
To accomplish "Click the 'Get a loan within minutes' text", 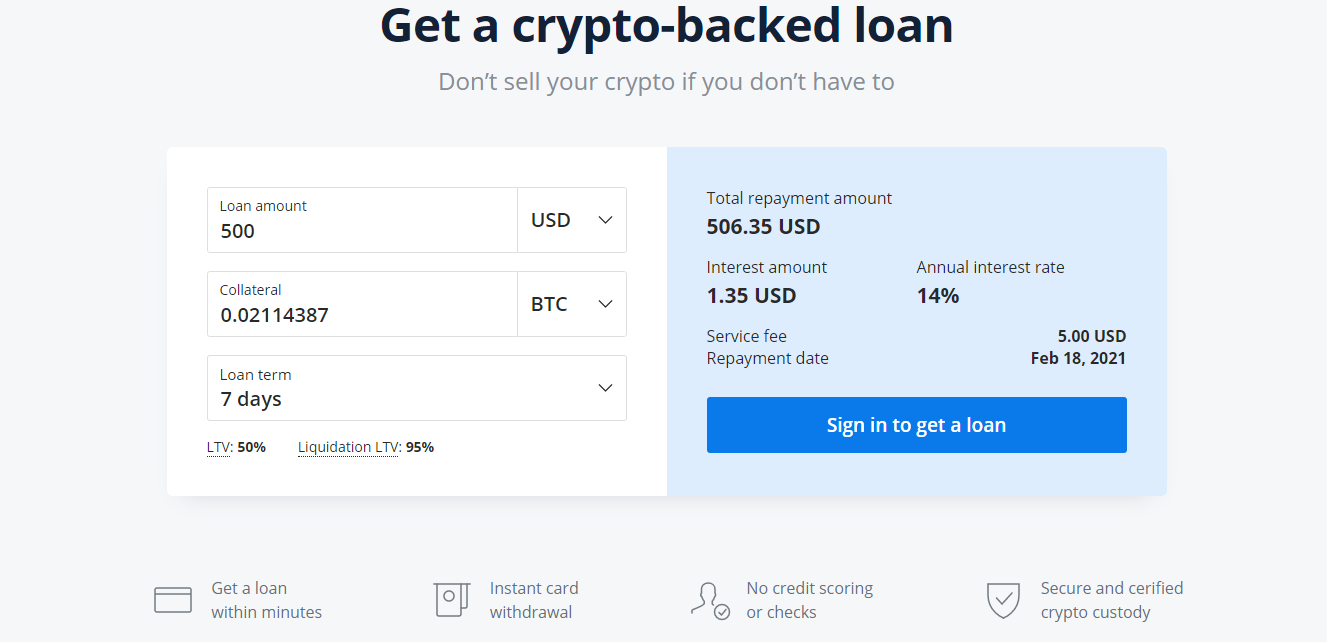I will pyautogui.click(x=266, y=600).
